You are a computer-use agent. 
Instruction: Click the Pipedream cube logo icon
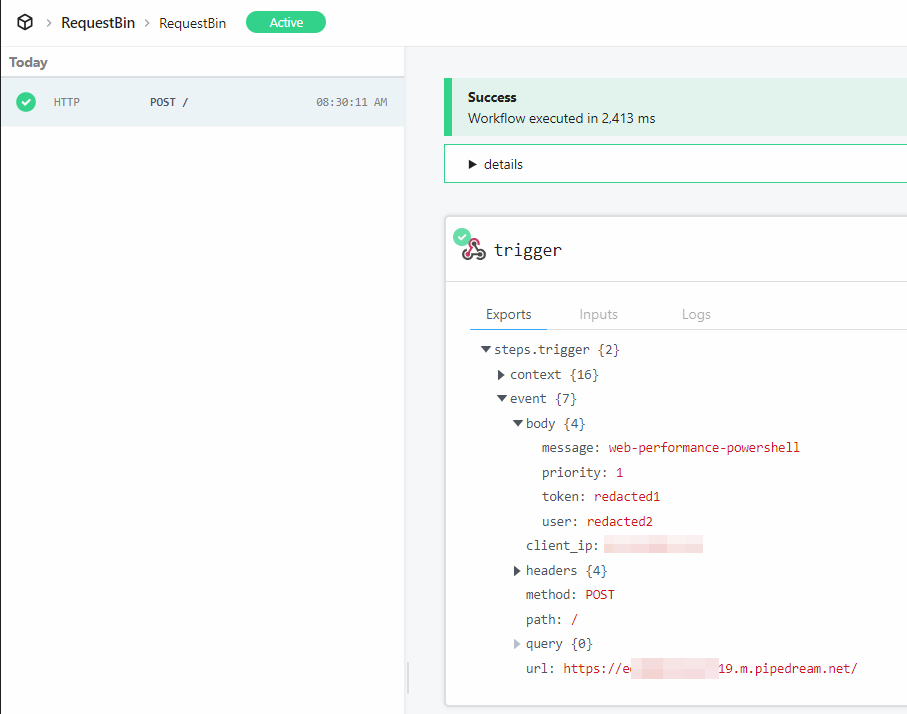coord(25,23)
